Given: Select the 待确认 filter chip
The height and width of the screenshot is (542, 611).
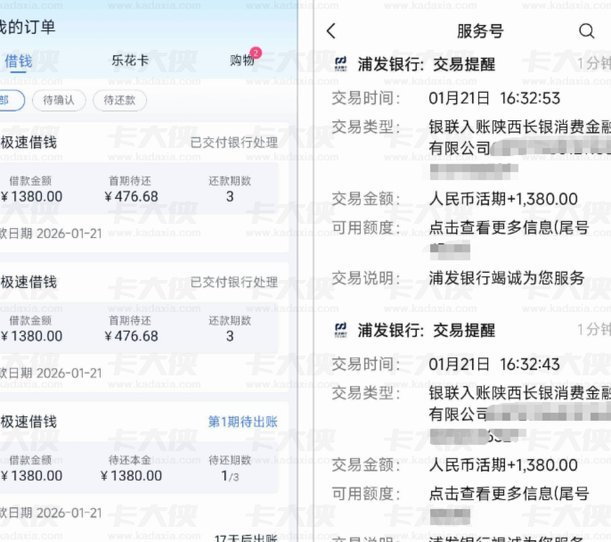Looking at the screenshot, I should 58,100.
